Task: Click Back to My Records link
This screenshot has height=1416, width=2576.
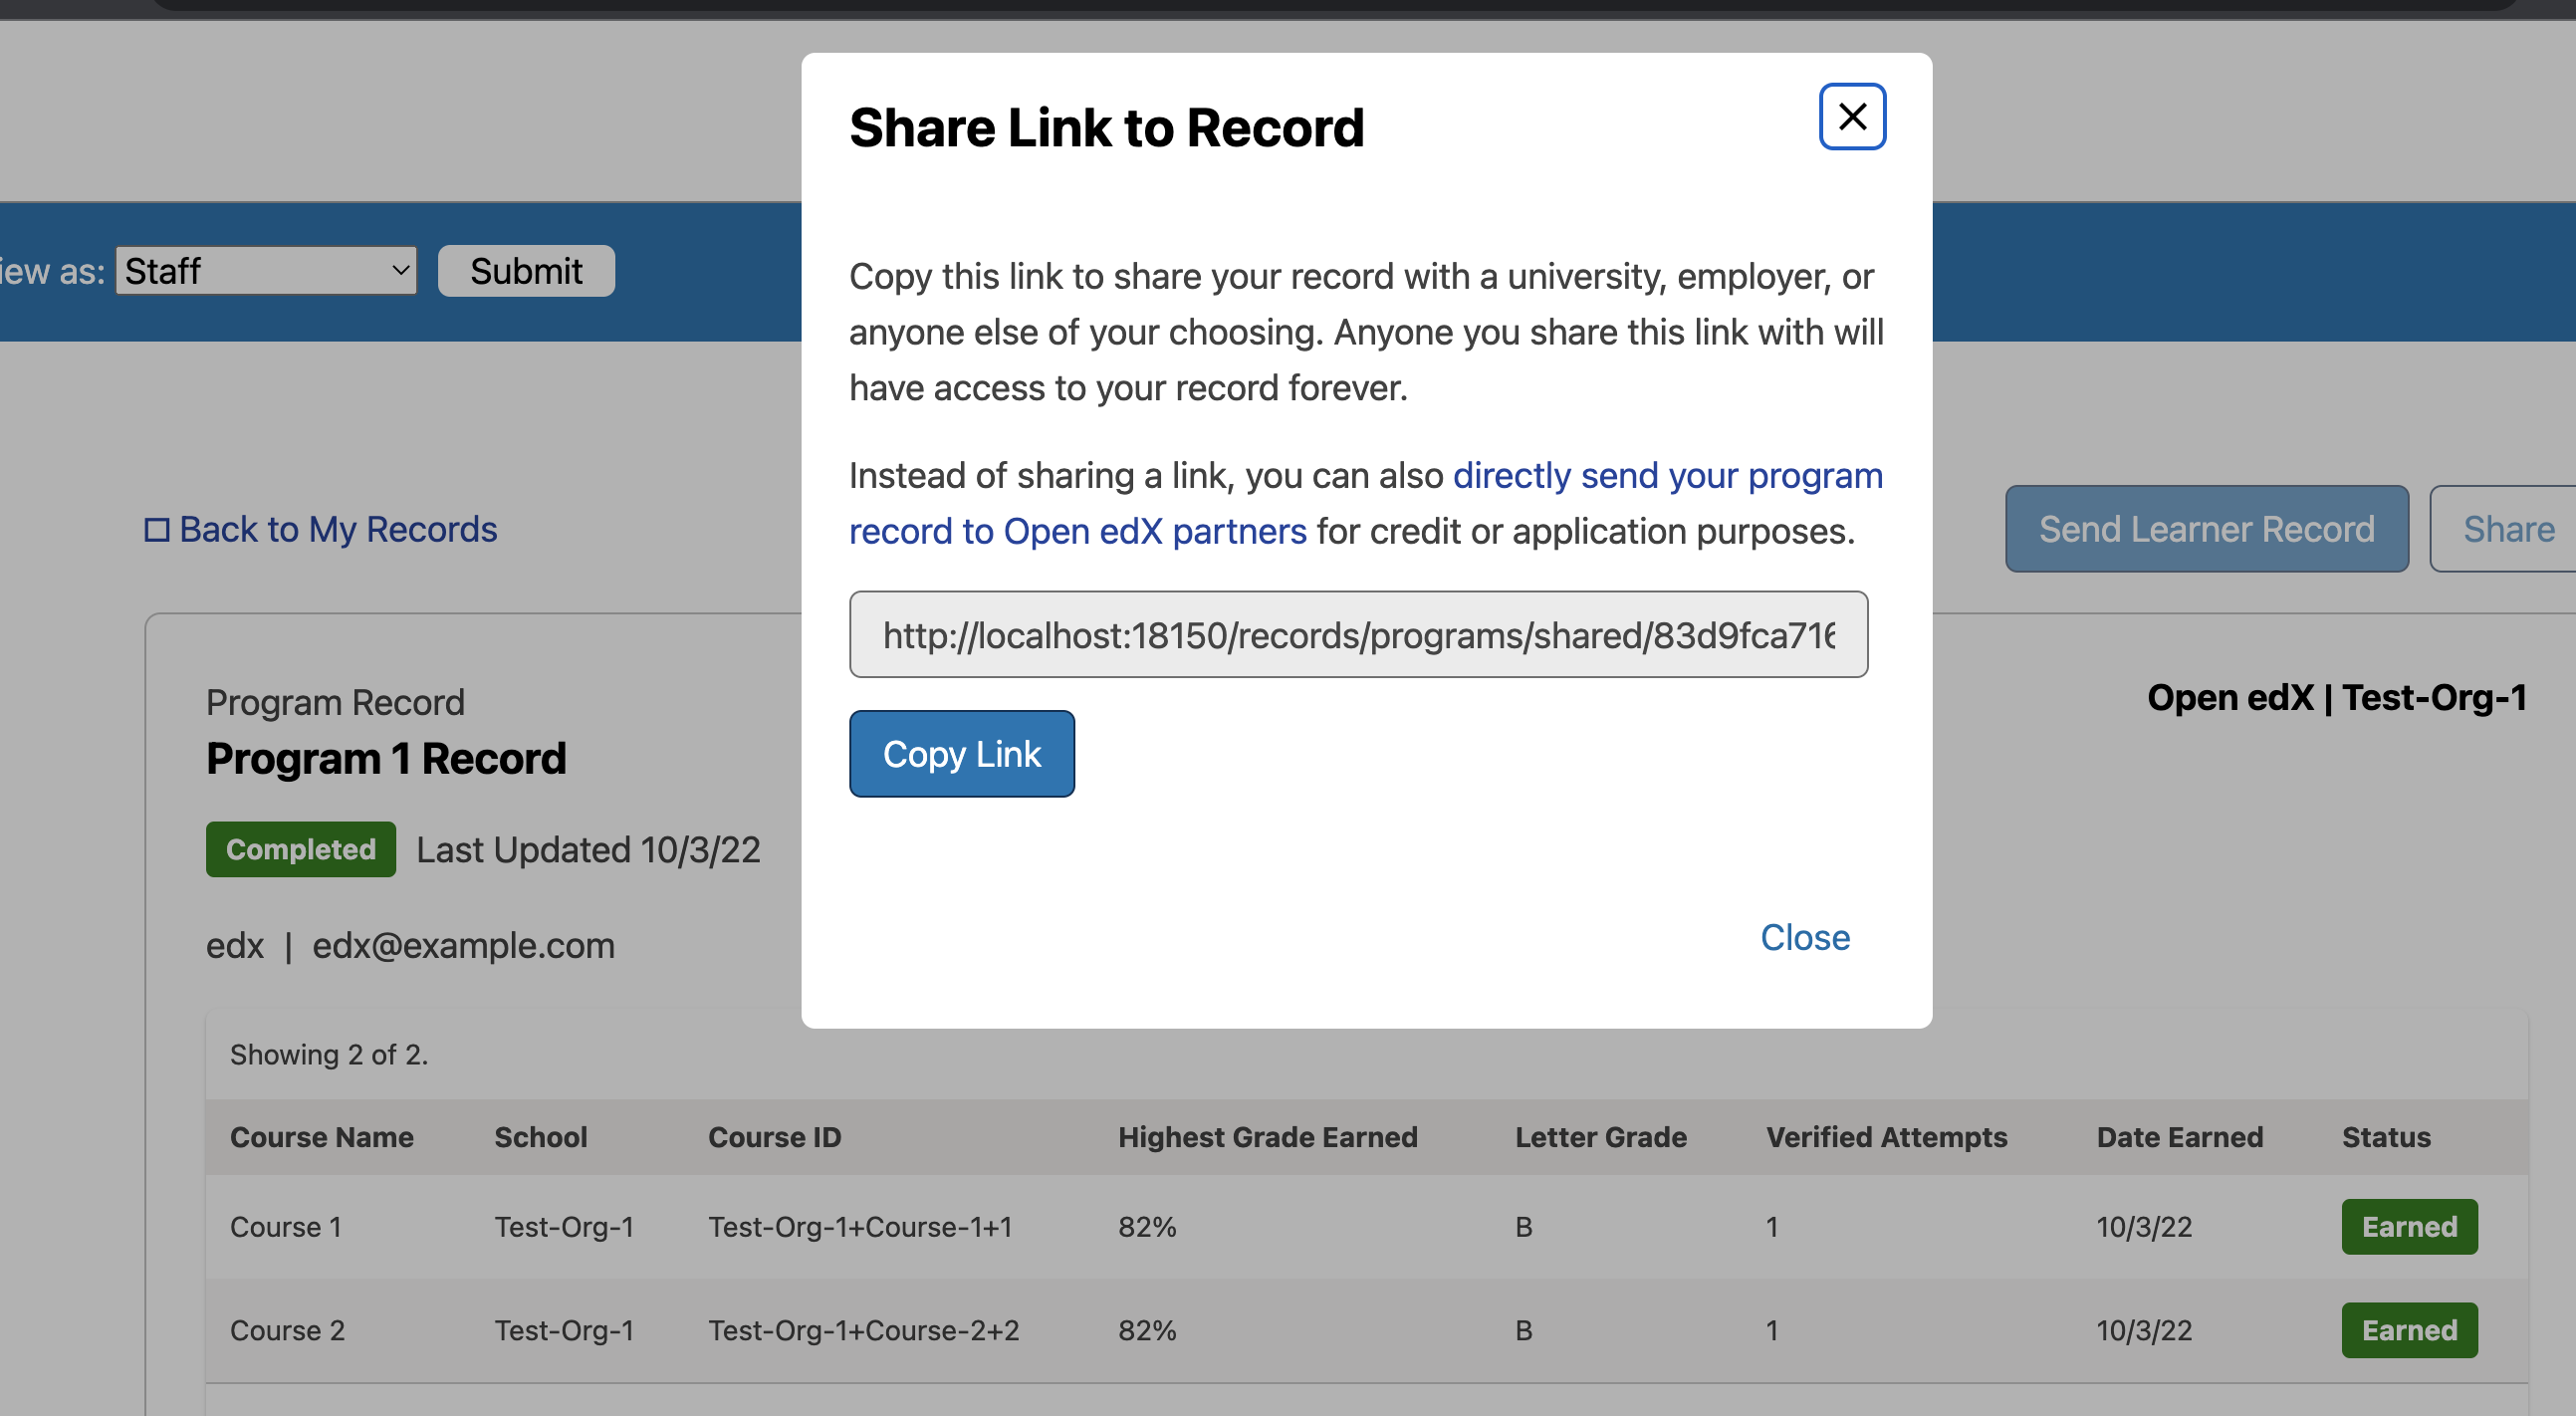Action: coord(338,529)
